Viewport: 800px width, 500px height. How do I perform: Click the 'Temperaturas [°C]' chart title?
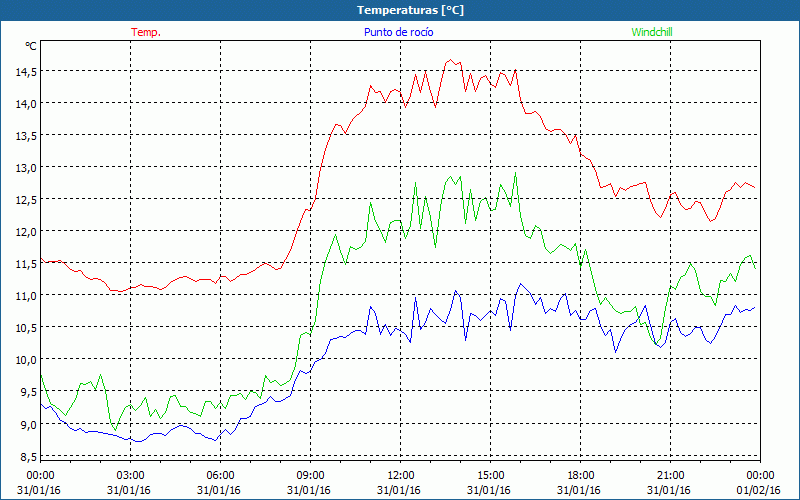pos(410,10)
